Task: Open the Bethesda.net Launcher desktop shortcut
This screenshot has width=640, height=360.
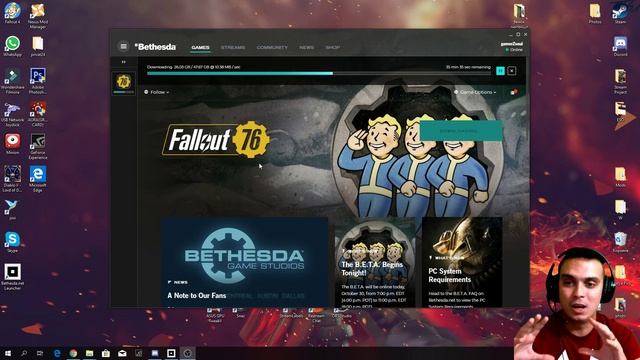Action: pyautogui.click(x=13, y=277)
